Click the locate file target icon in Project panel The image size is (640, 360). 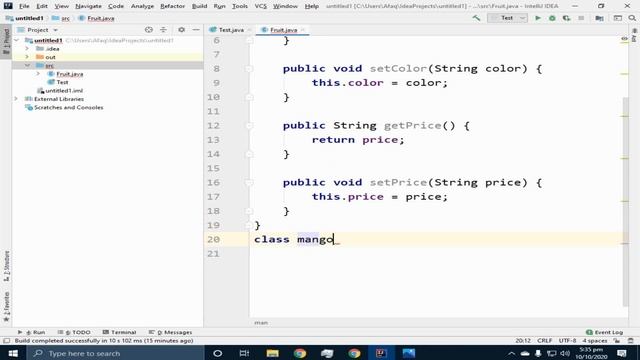(x=149, y=30)
